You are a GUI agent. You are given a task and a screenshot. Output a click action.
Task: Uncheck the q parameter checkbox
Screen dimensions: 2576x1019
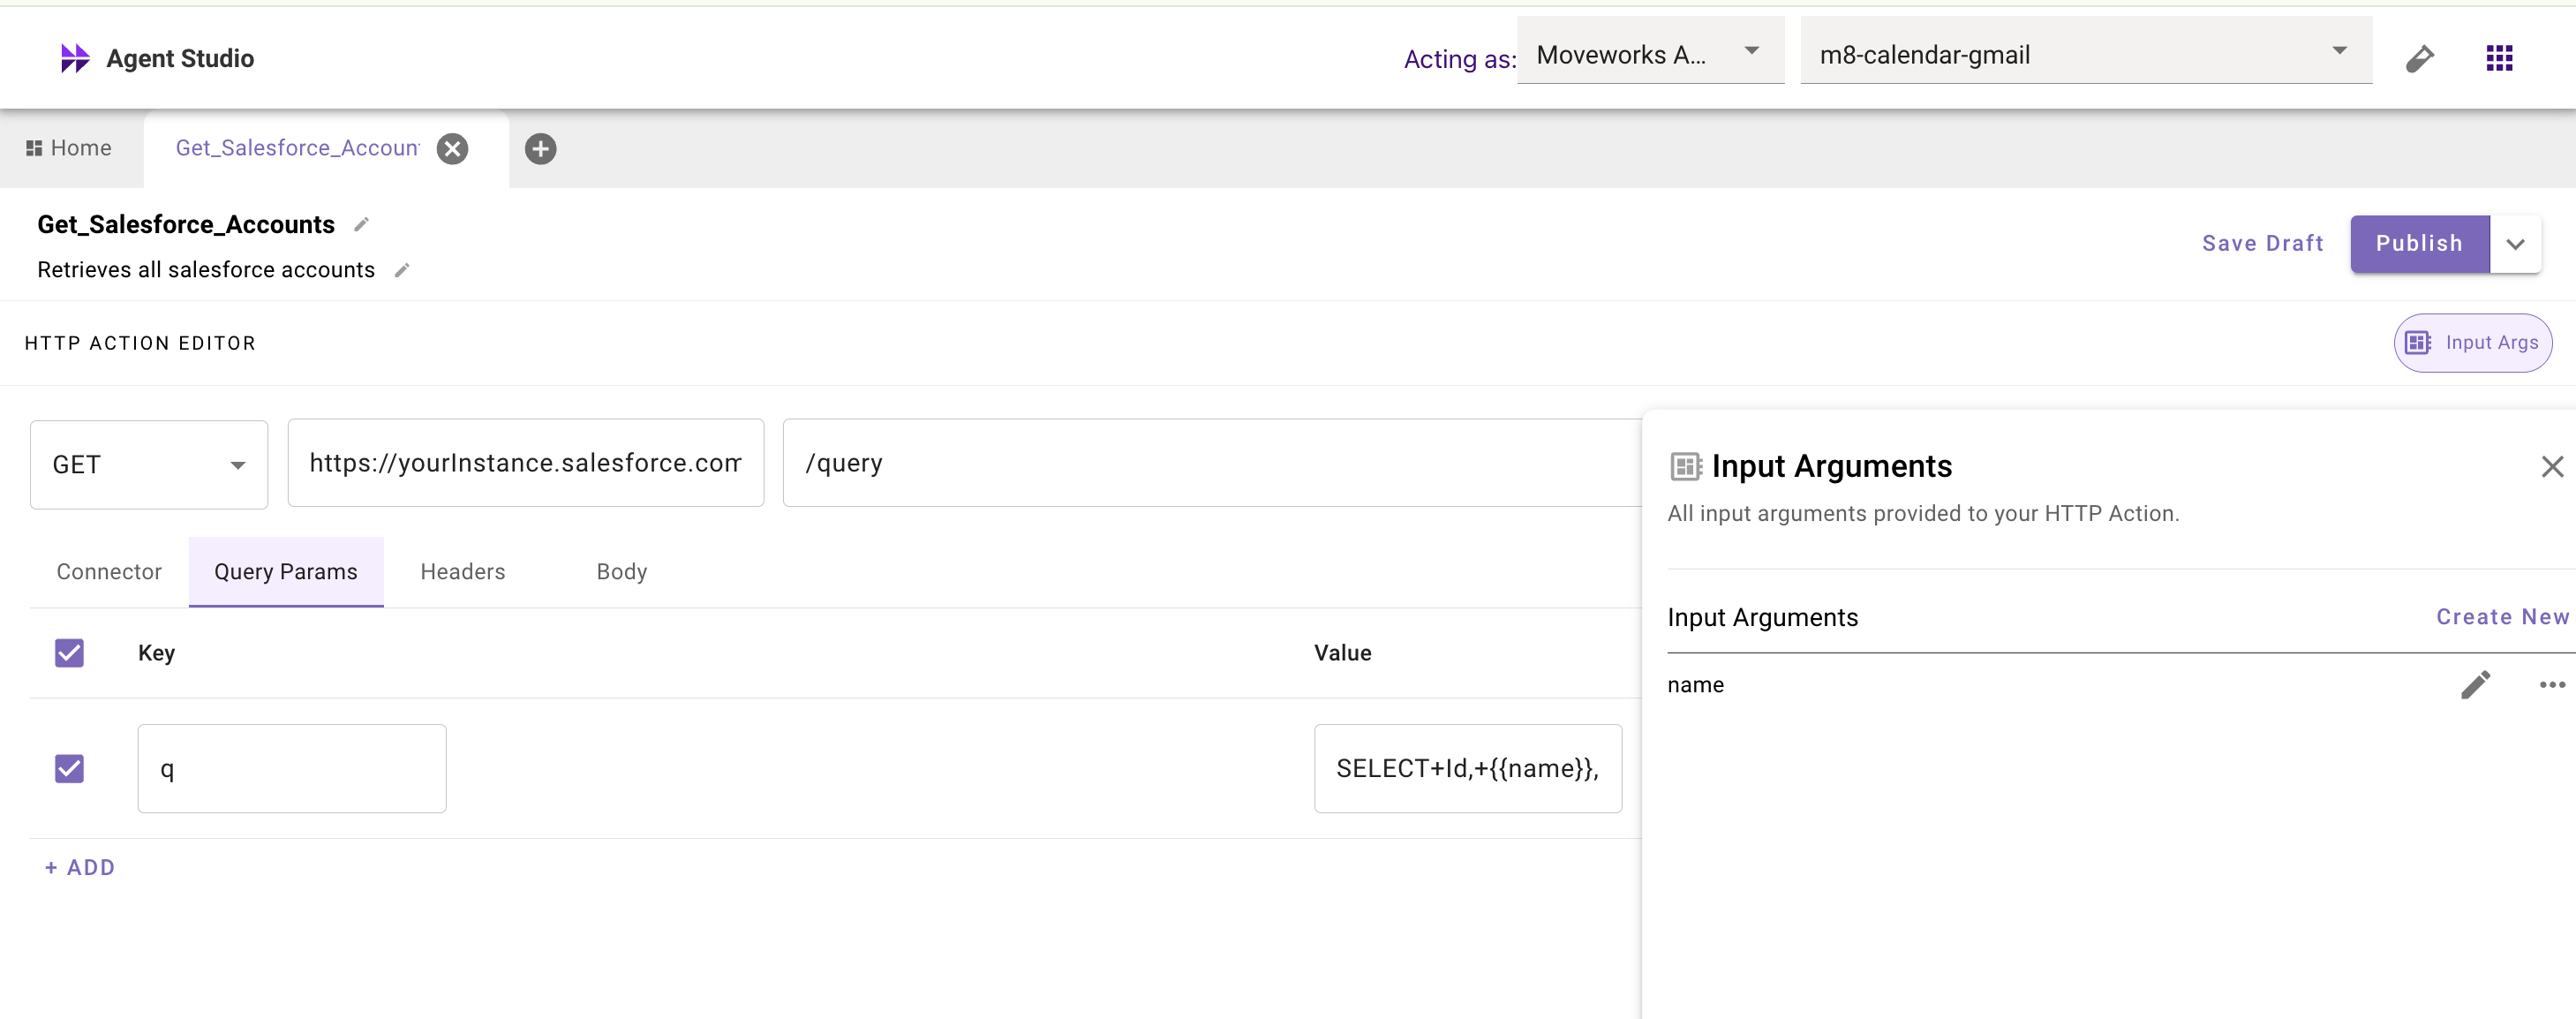point(69,768)
